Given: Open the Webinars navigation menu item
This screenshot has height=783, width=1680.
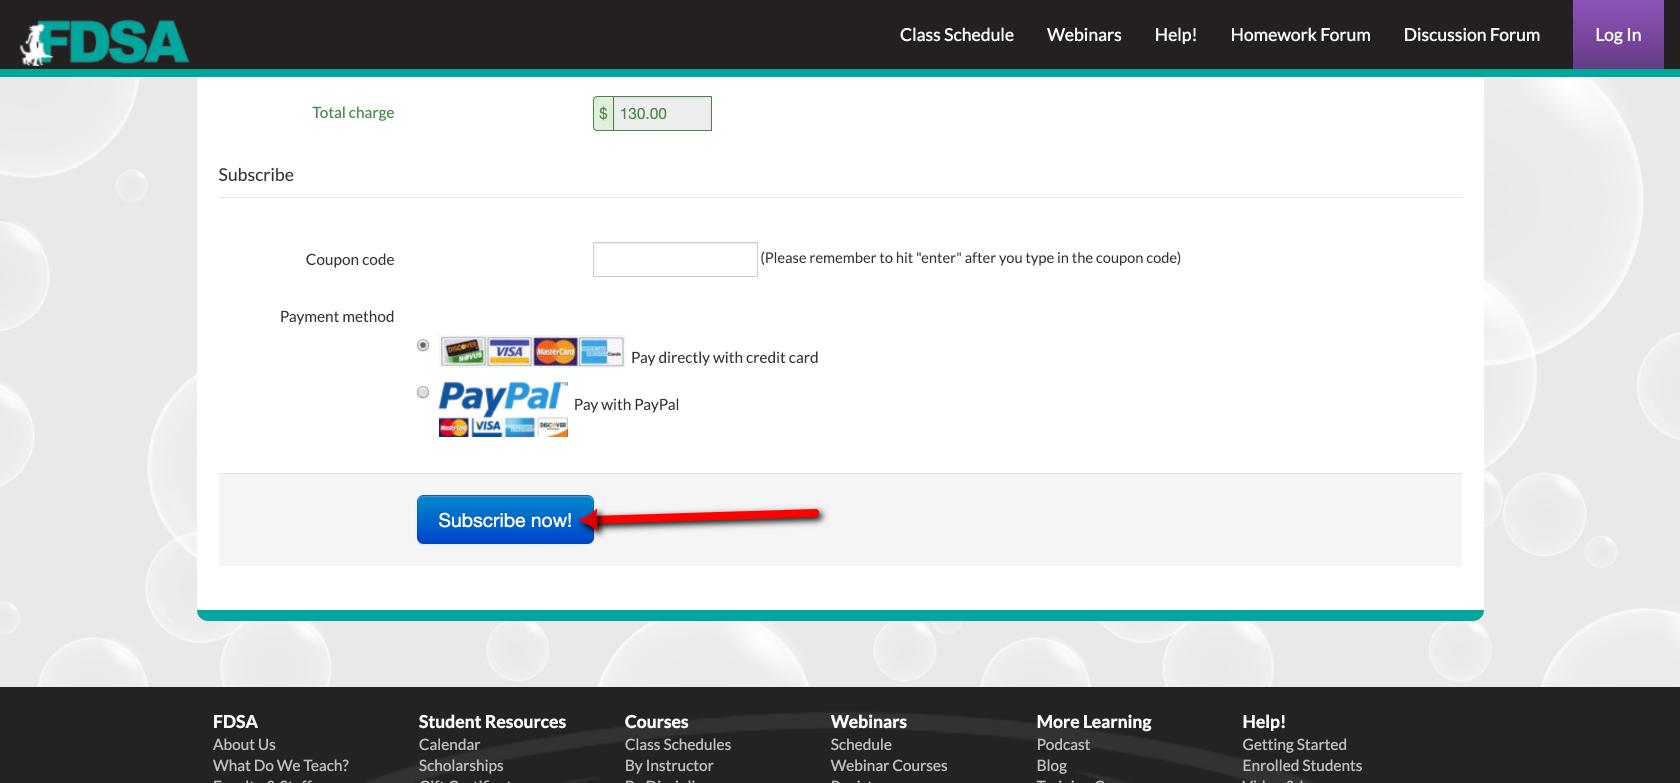Looking at the screenshot, I should pyautogui.click(x=1083, y=35).
